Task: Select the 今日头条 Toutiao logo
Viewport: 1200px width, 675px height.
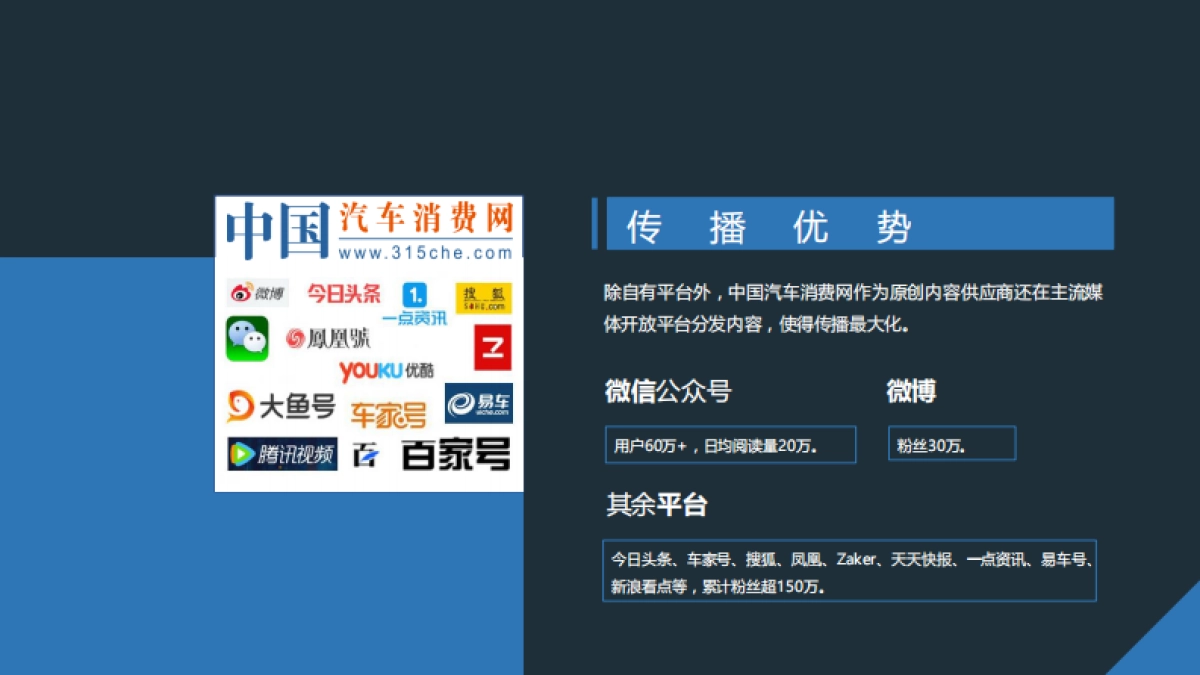Action: (342, 292)
